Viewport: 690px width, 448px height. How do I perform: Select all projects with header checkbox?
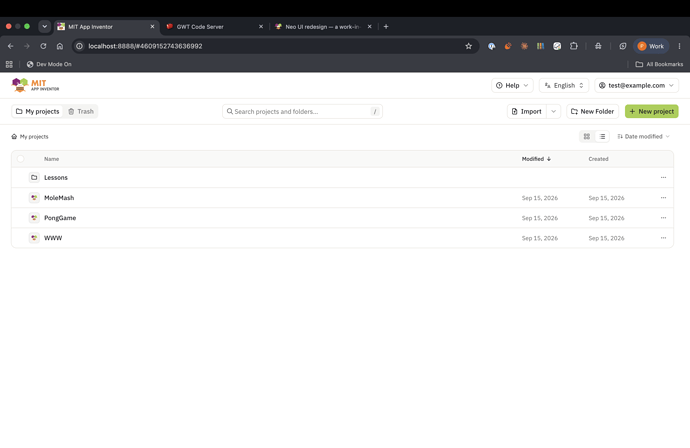21,159
